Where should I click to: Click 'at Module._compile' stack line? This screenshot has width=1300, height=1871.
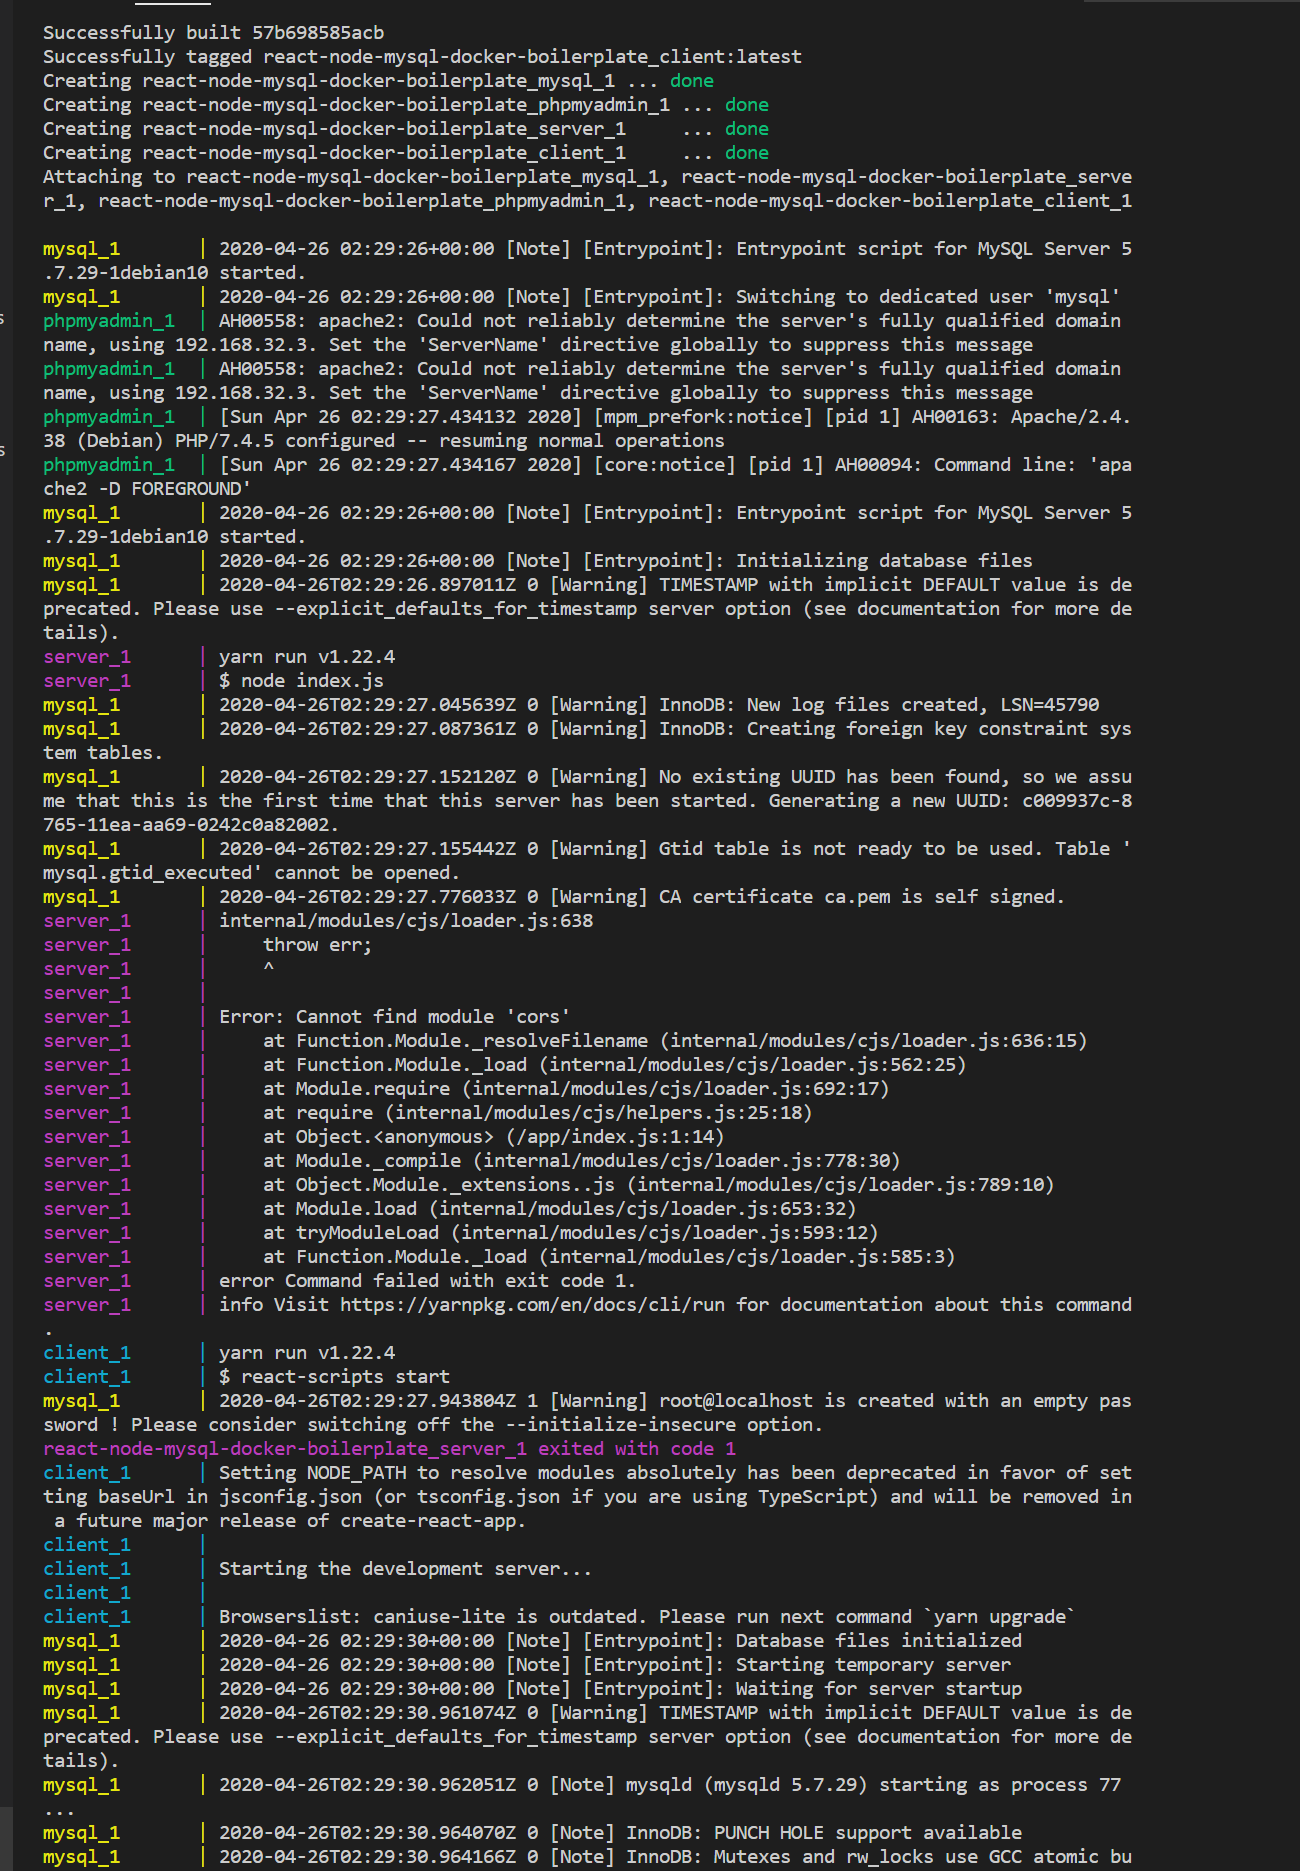[582, 1161]
